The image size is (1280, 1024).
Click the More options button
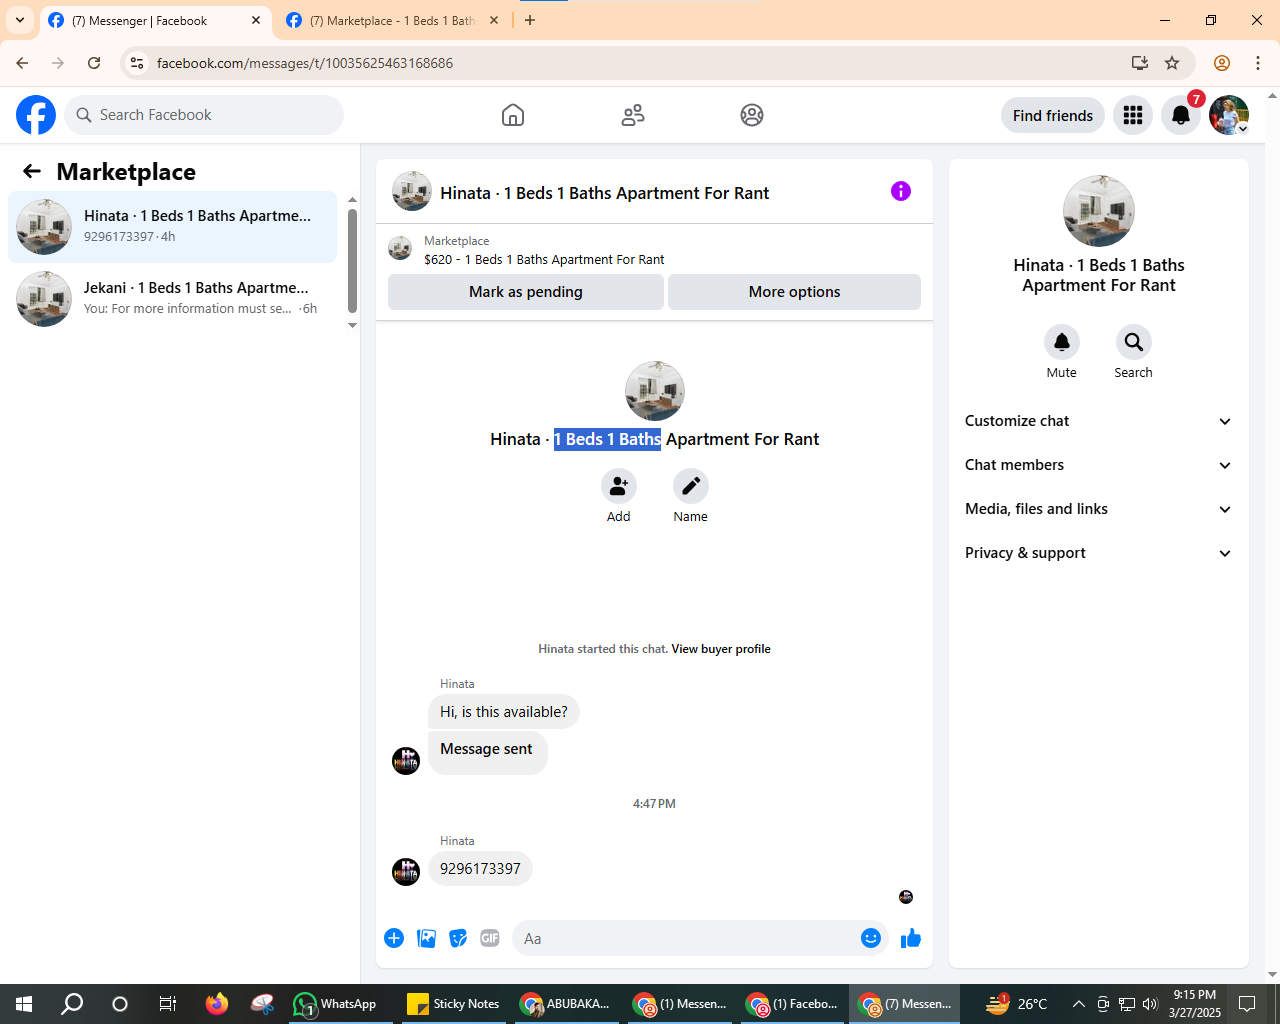point(794,292)
